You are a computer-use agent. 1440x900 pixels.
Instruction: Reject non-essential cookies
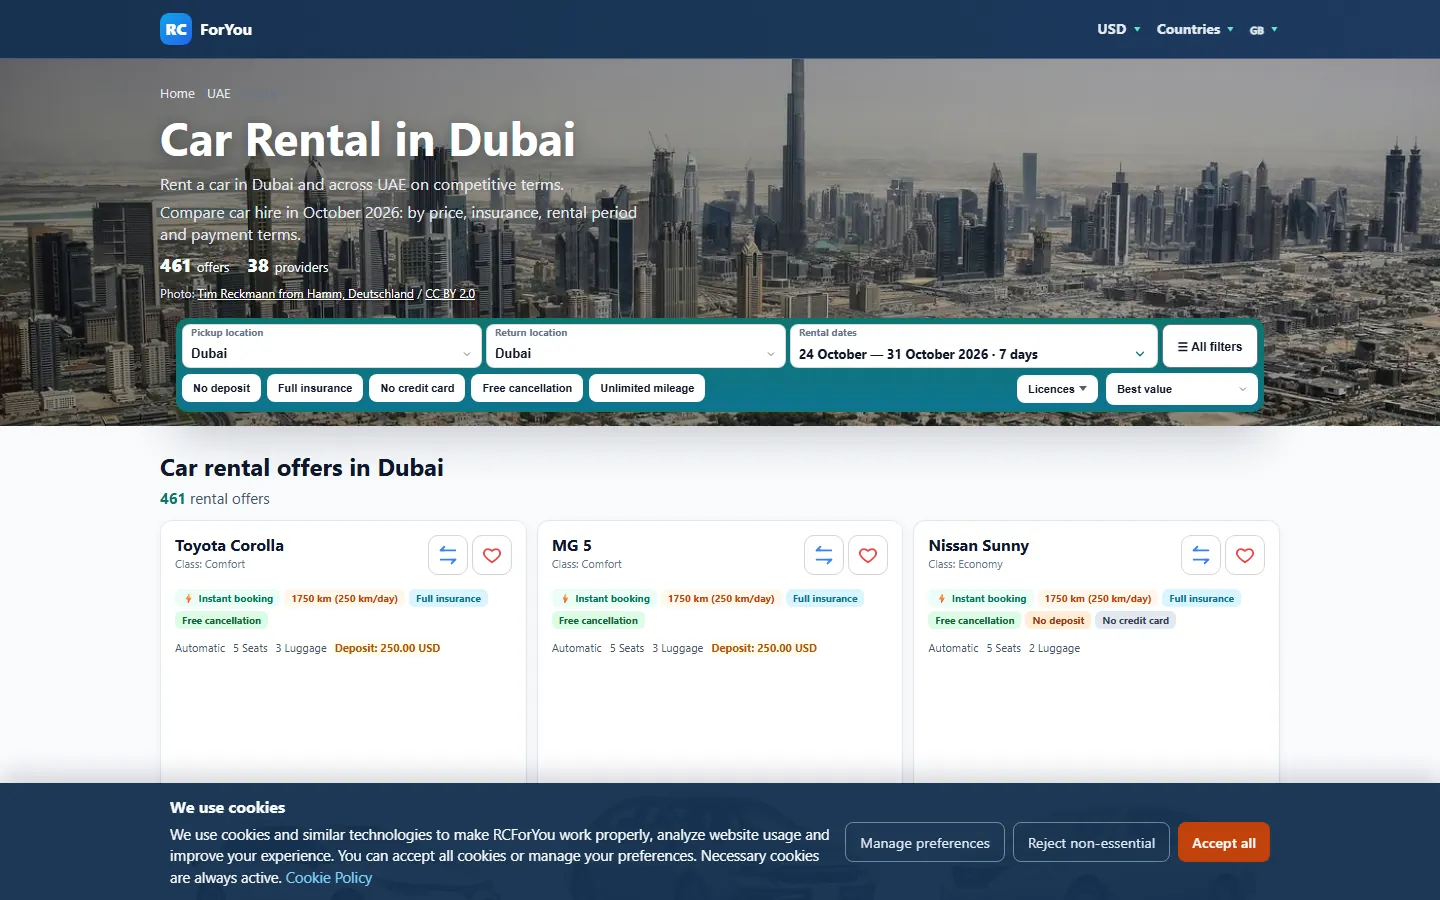[1091, 843]
